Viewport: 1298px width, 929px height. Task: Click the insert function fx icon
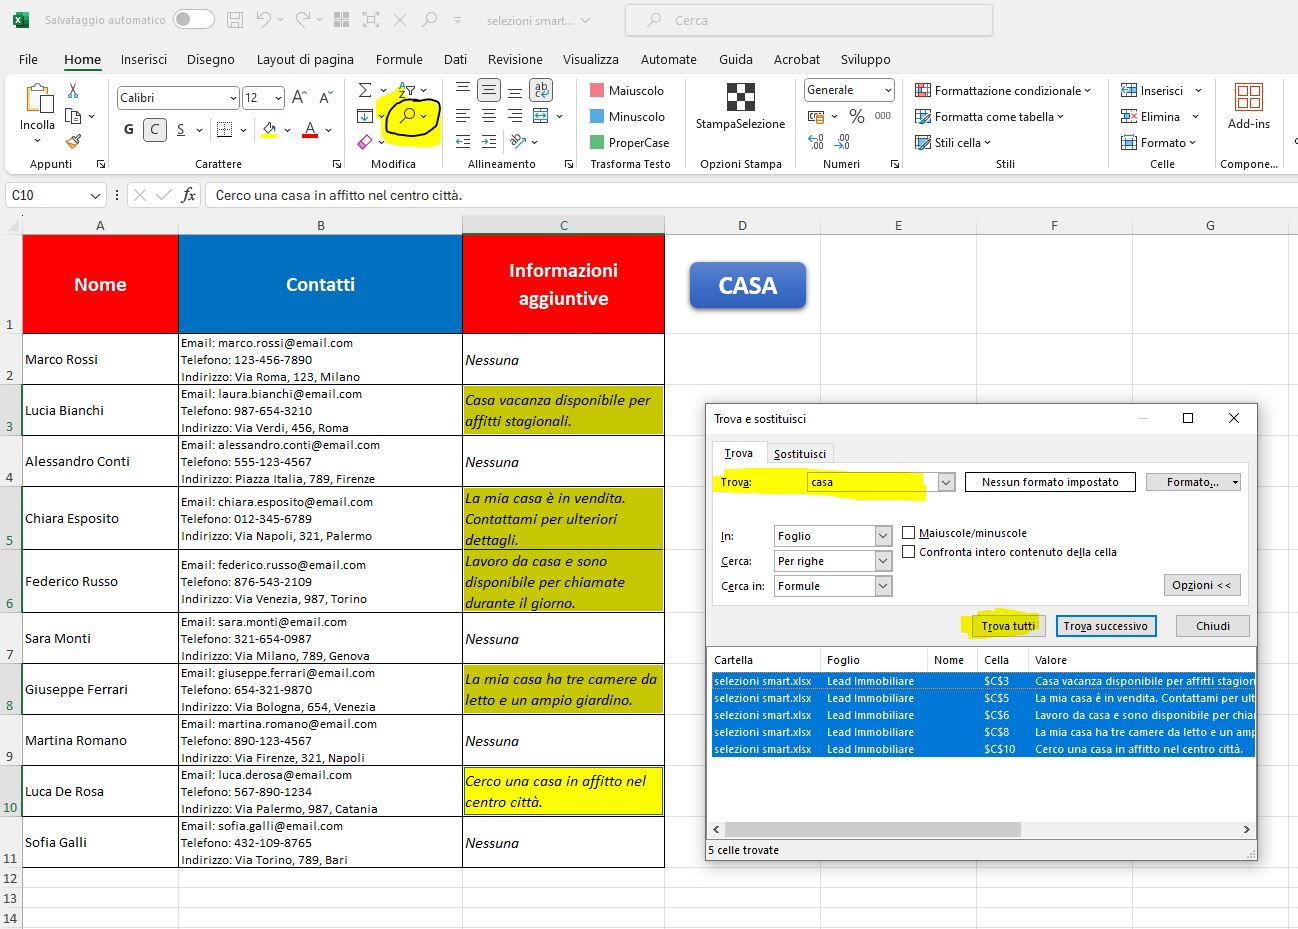click(x=188, y=195)
